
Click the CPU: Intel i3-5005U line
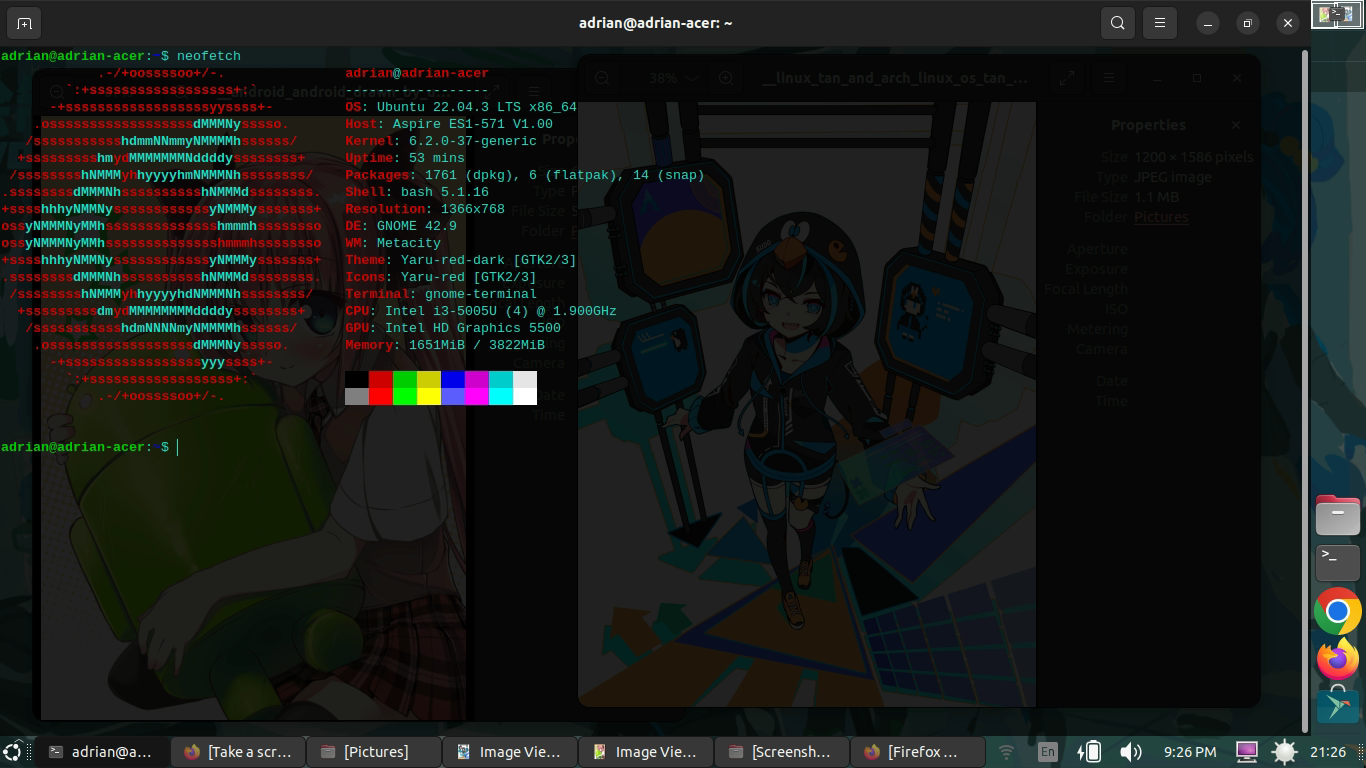coord(481,311)
